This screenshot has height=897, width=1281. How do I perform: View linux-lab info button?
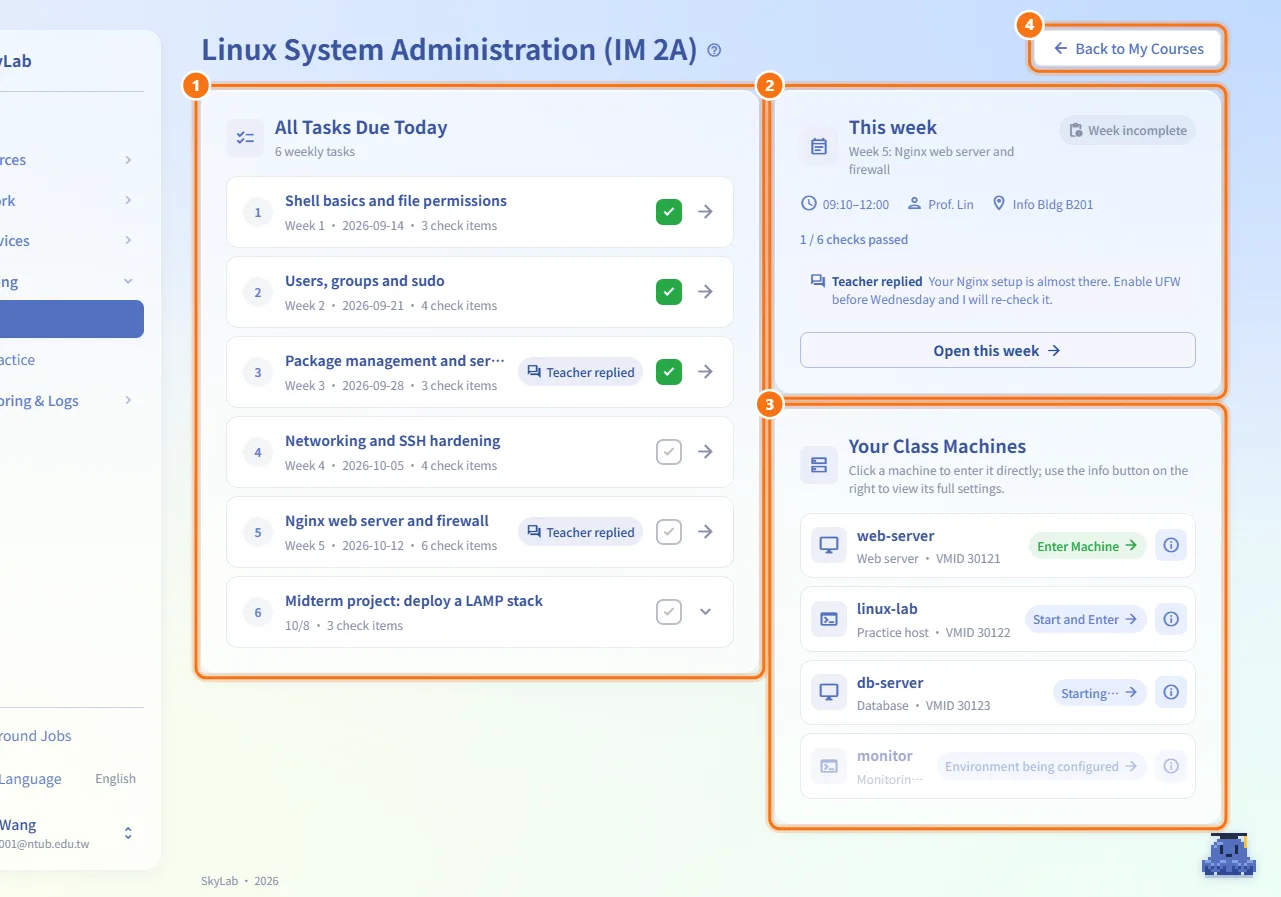click(1171, 619)
